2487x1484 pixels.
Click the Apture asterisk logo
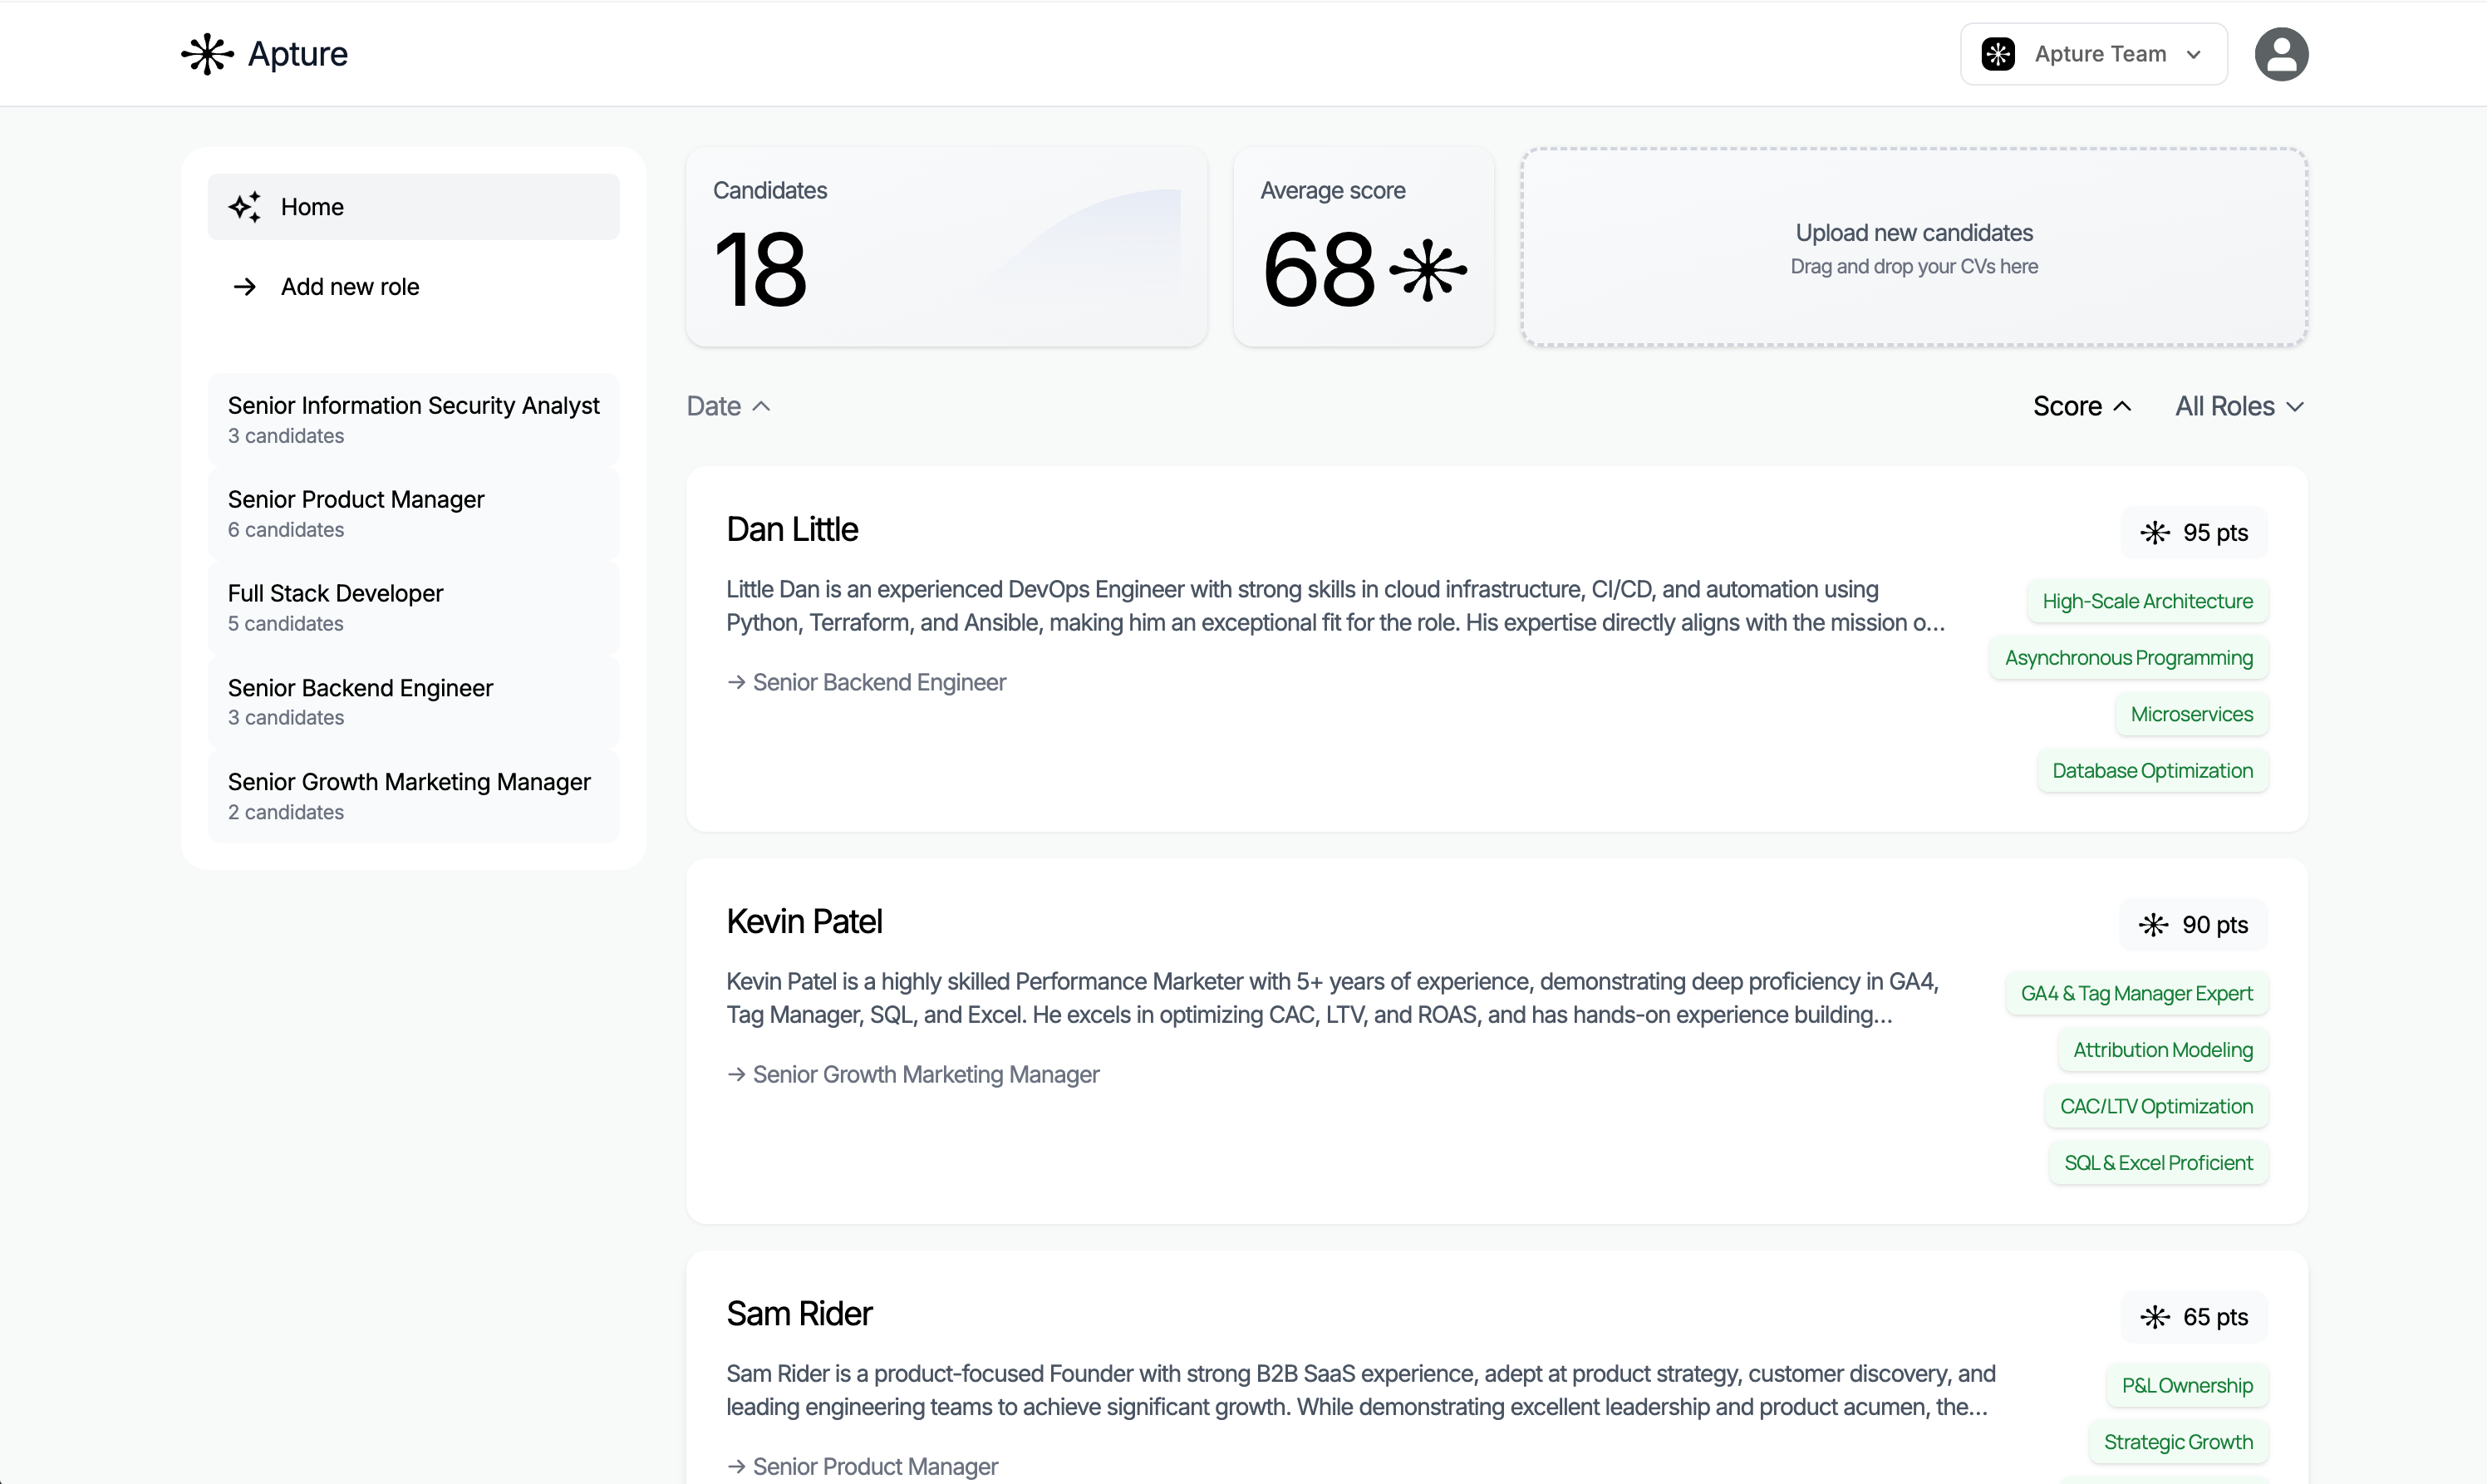tap(206, 54)
